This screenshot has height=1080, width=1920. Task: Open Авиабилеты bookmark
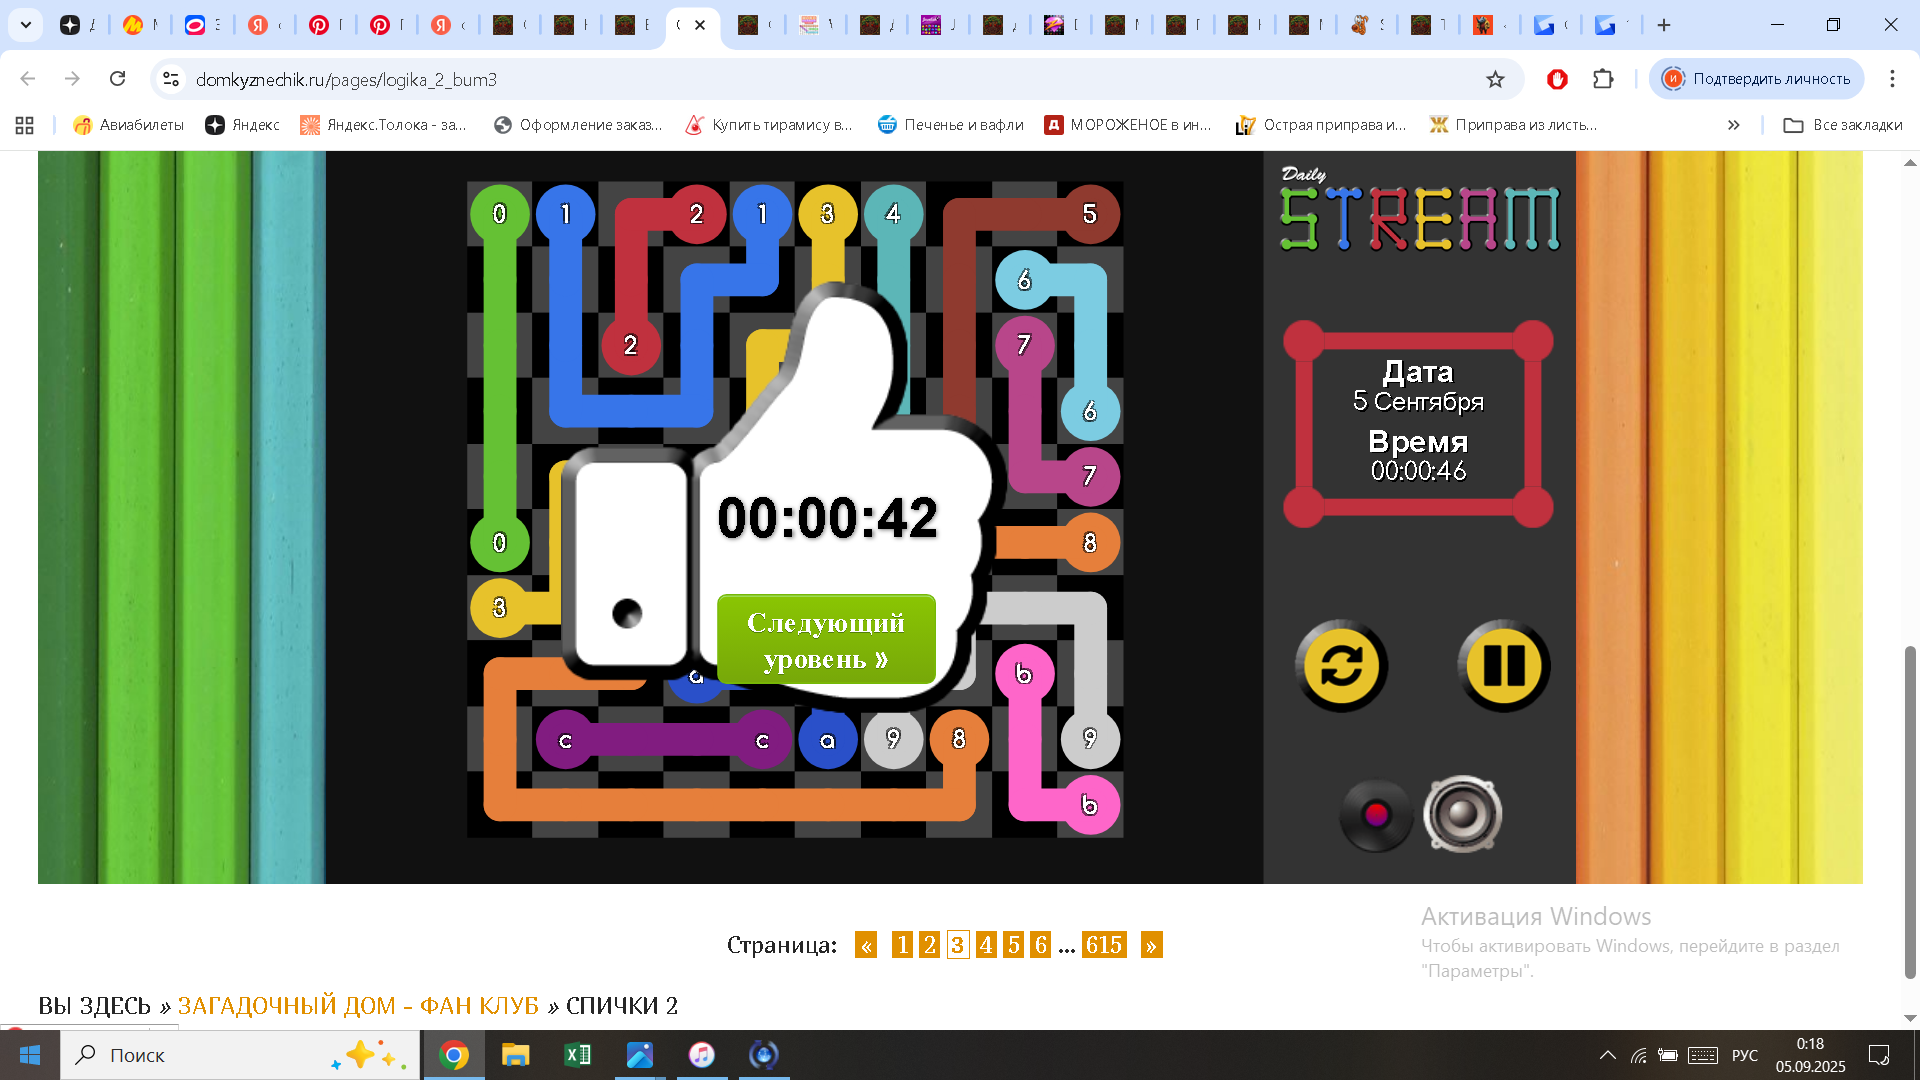(128, 125)
